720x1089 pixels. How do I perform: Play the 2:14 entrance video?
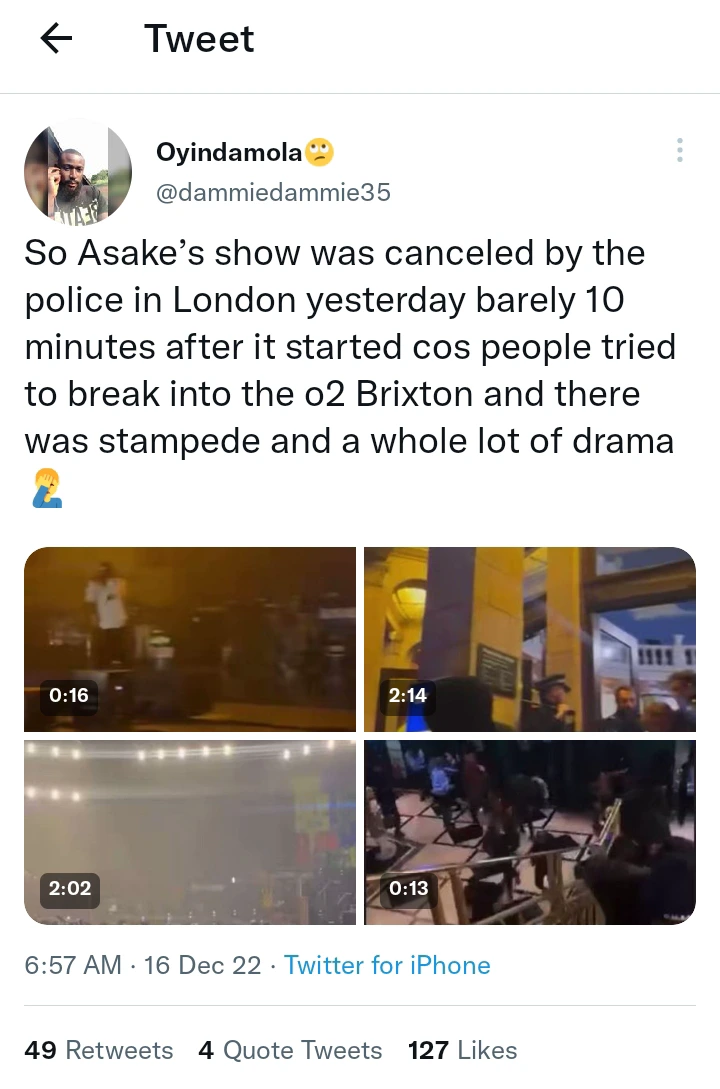coord(530,639)
